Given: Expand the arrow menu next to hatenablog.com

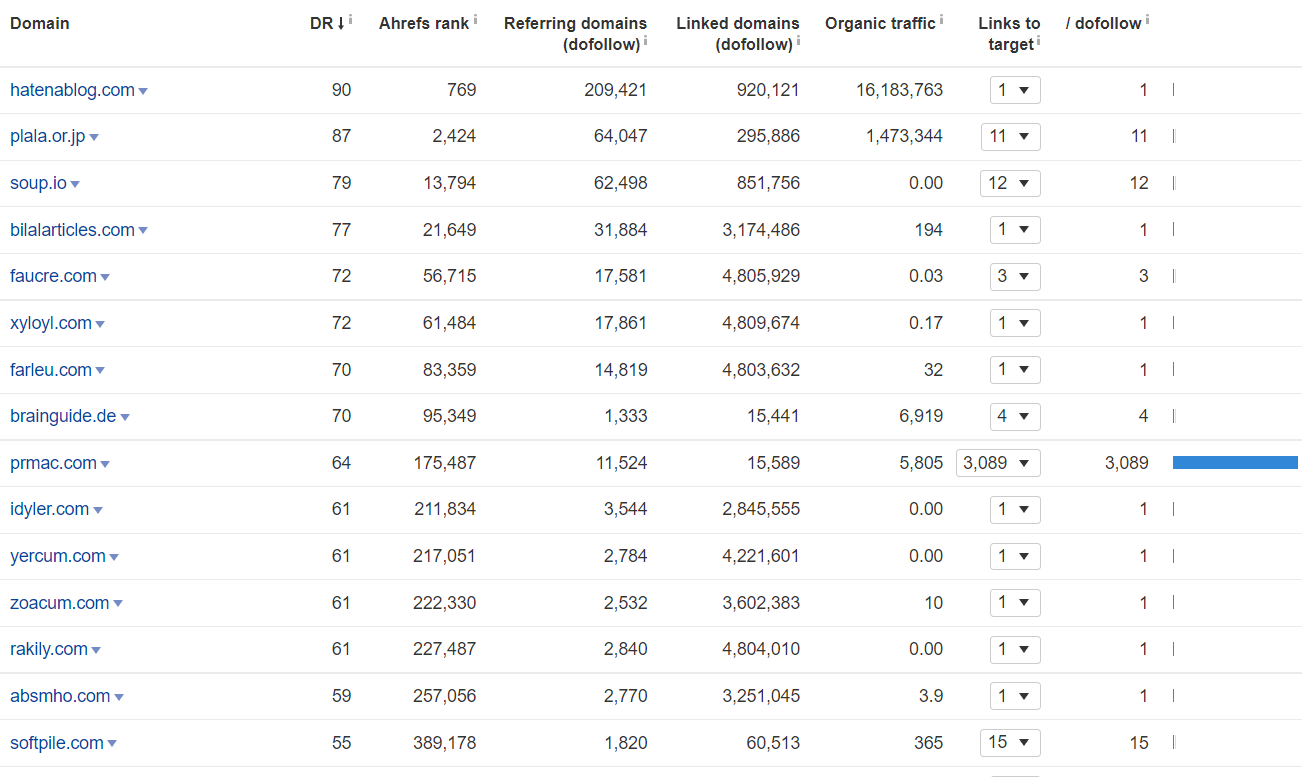Looking at the screenshot, I should [143, 91].
